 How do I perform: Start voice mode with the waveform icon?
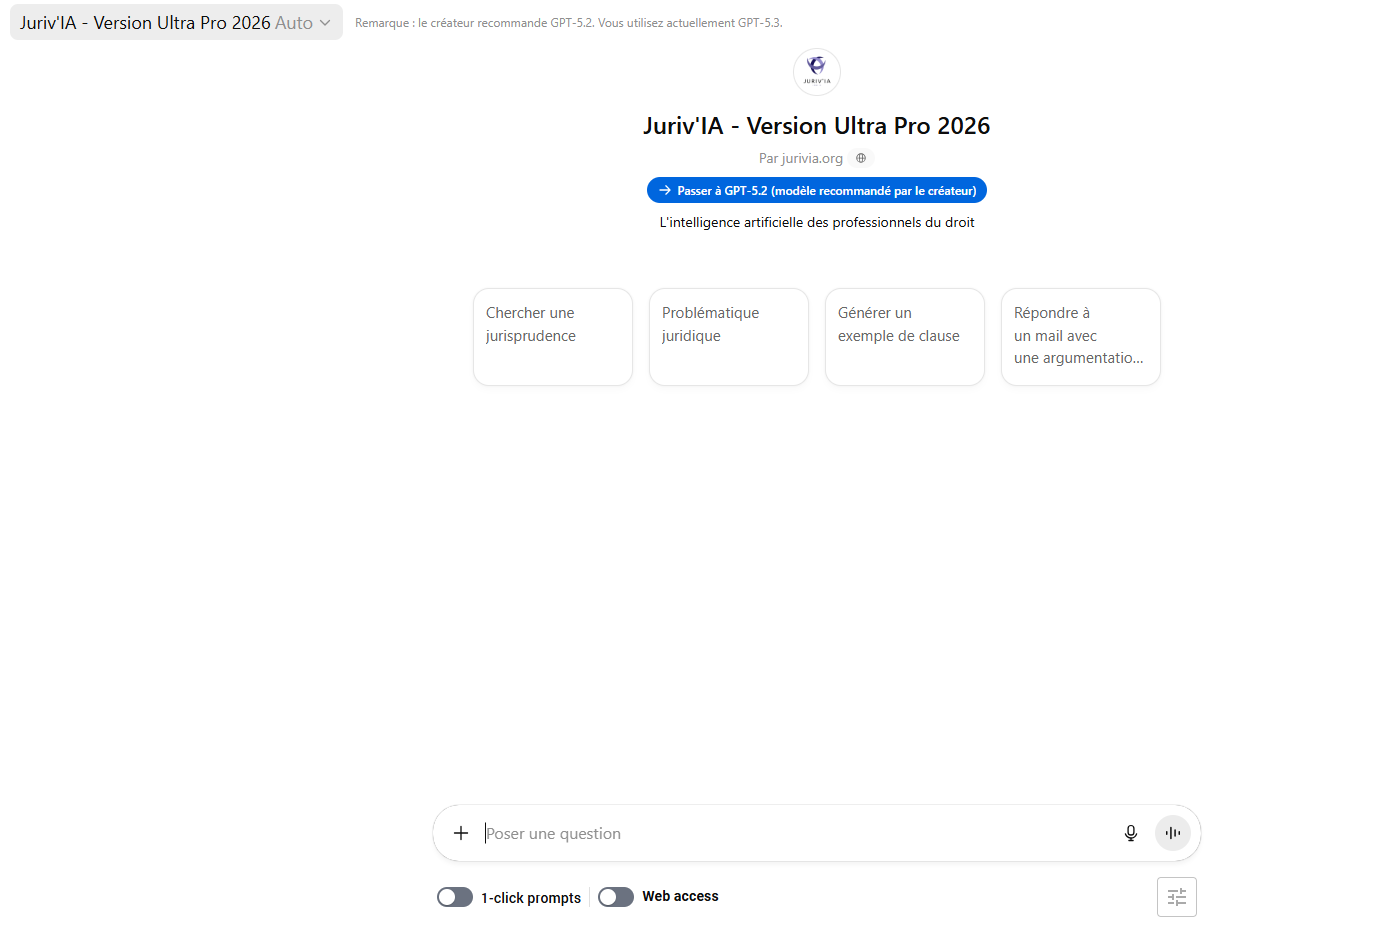tap(1172, 833)
